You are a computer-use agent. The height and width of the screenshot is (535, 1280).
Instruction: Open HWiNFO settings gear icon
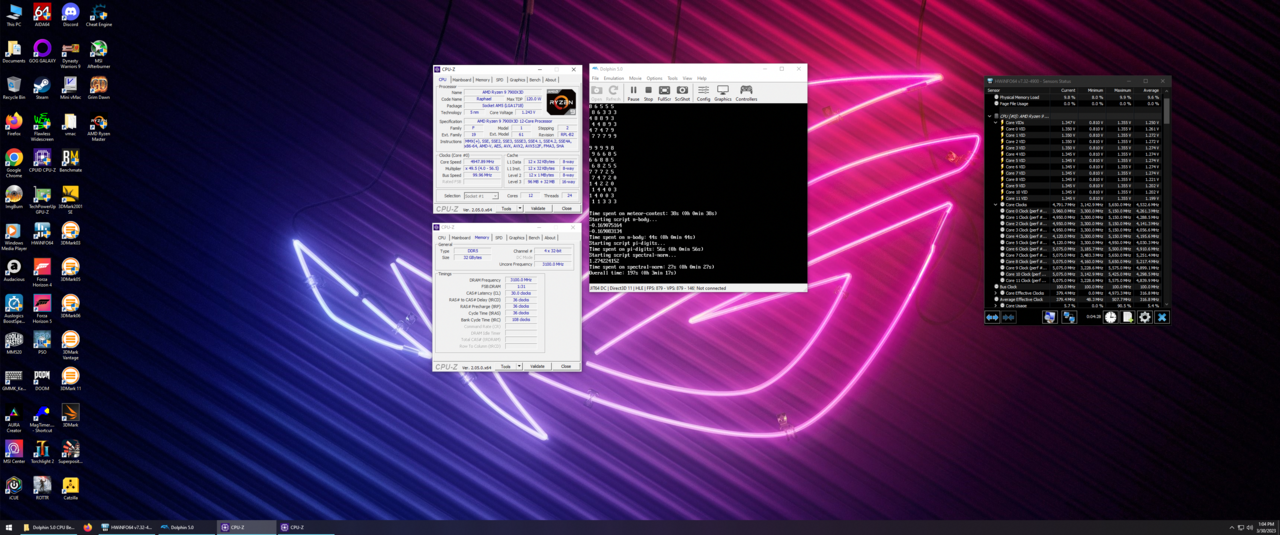point(1145,317)
